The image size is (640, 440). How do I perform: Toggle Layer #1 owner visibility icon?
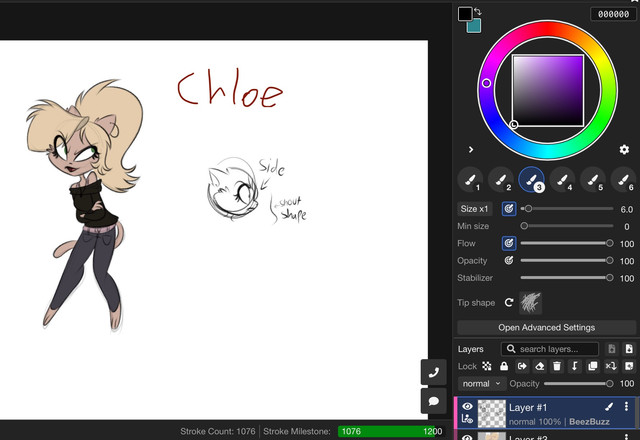468,419
